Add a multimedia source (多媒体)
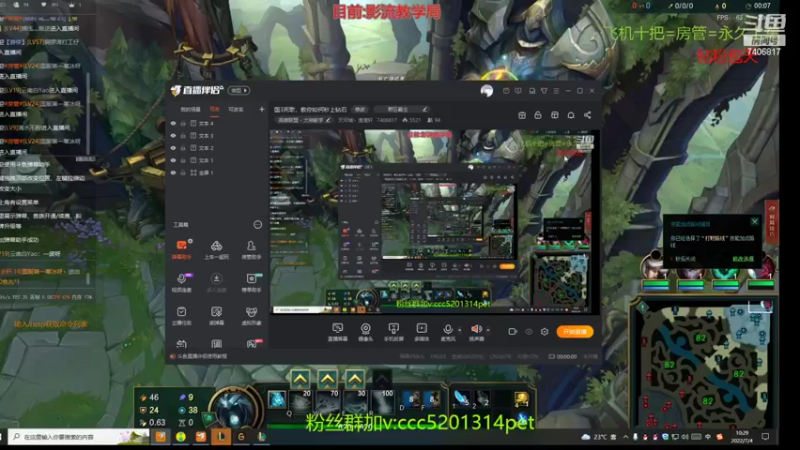Image resolution: width=800 pixels, height=450 pixels. (x=421, y=332)
